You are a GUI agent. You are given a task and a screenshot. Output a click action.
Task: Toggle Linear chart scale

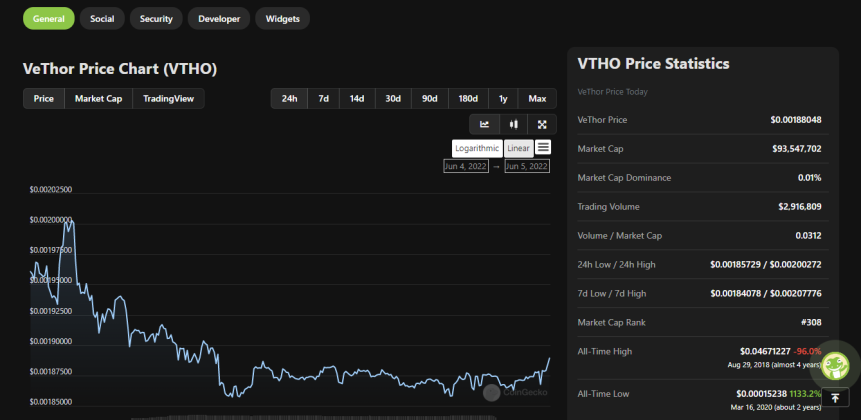coord(518,148)
